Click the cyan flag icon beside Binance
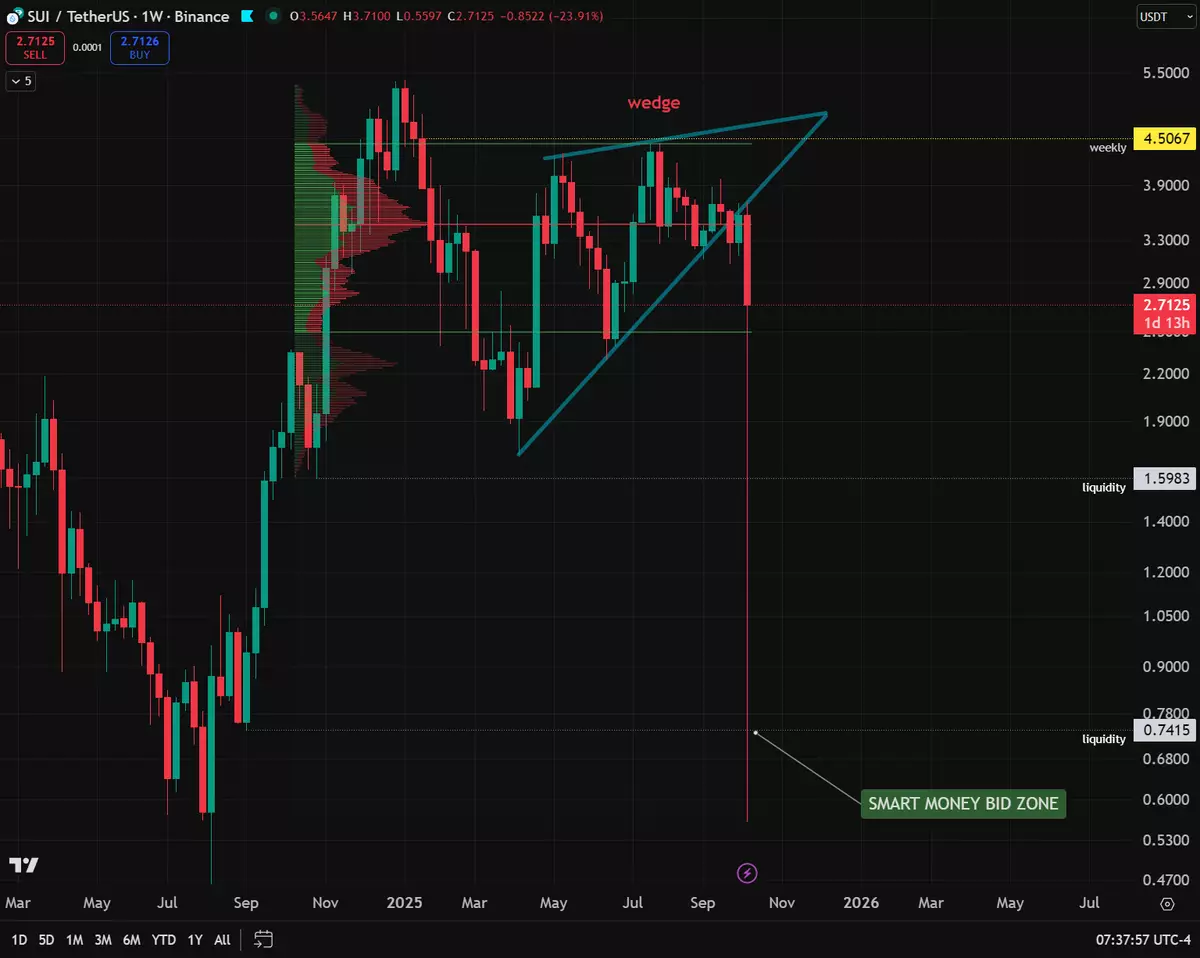Viewport: 1200px width, 958px height. 246,17
